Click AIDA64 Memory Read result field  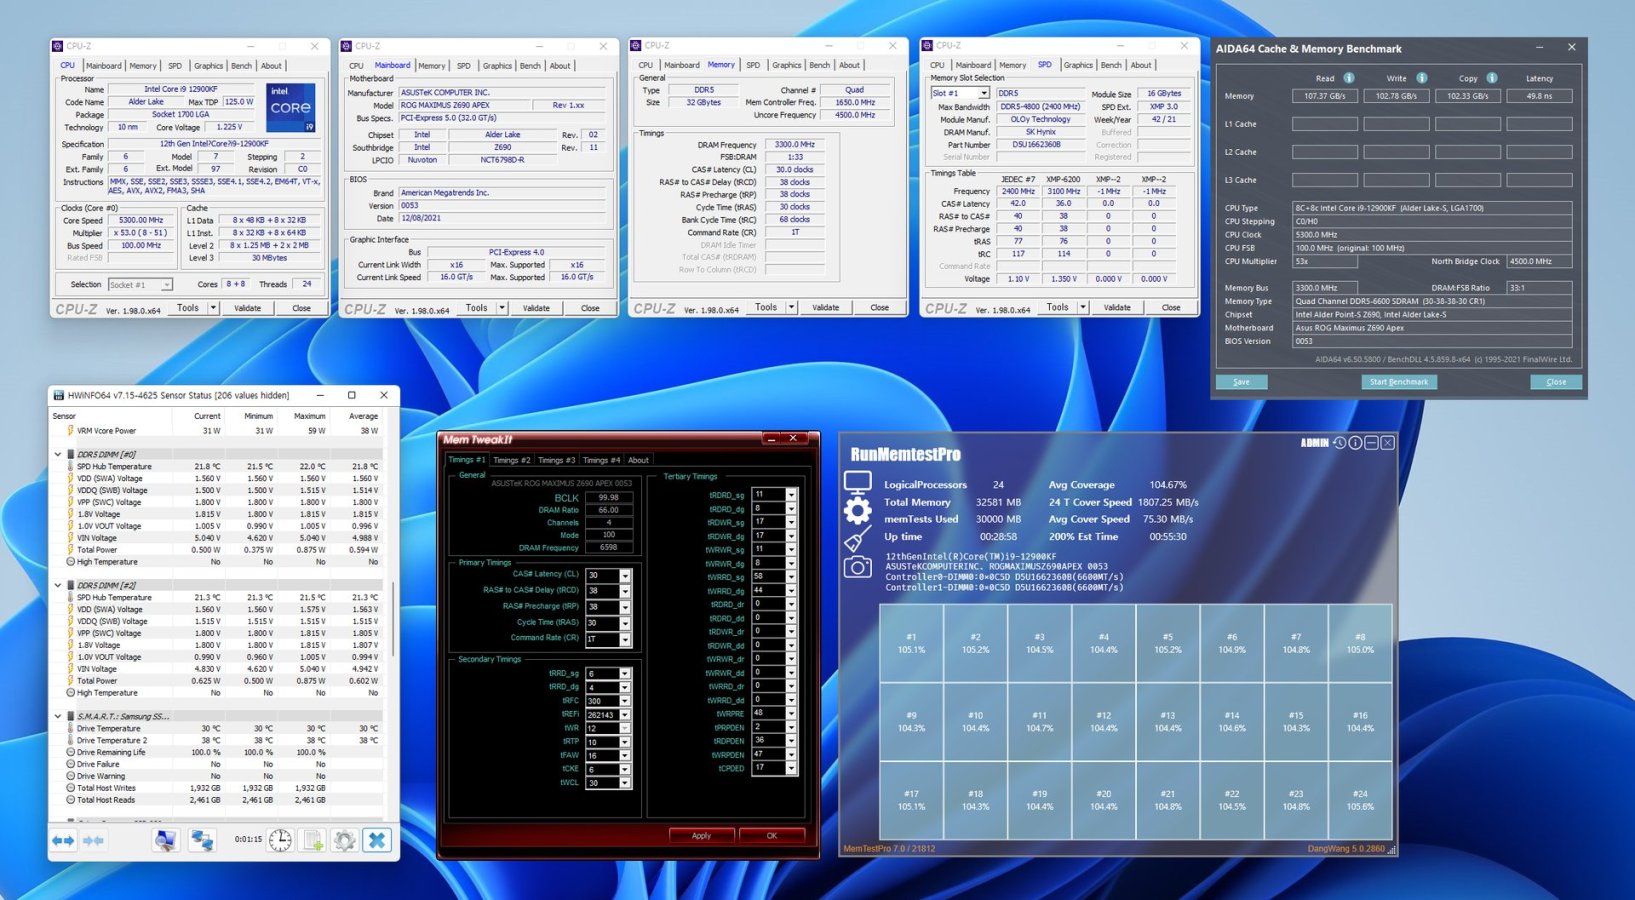tap(1324, 96)
